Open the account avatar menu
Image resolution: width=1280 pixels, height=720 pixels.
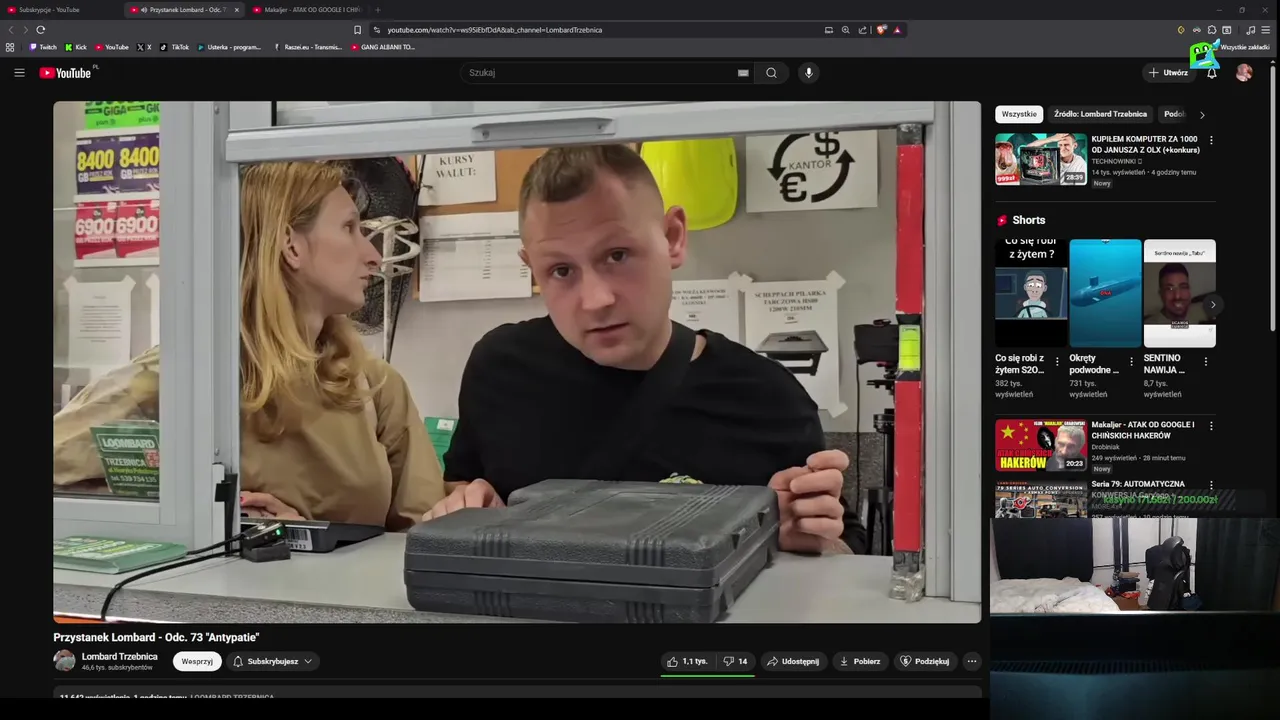pos(1244,72)
